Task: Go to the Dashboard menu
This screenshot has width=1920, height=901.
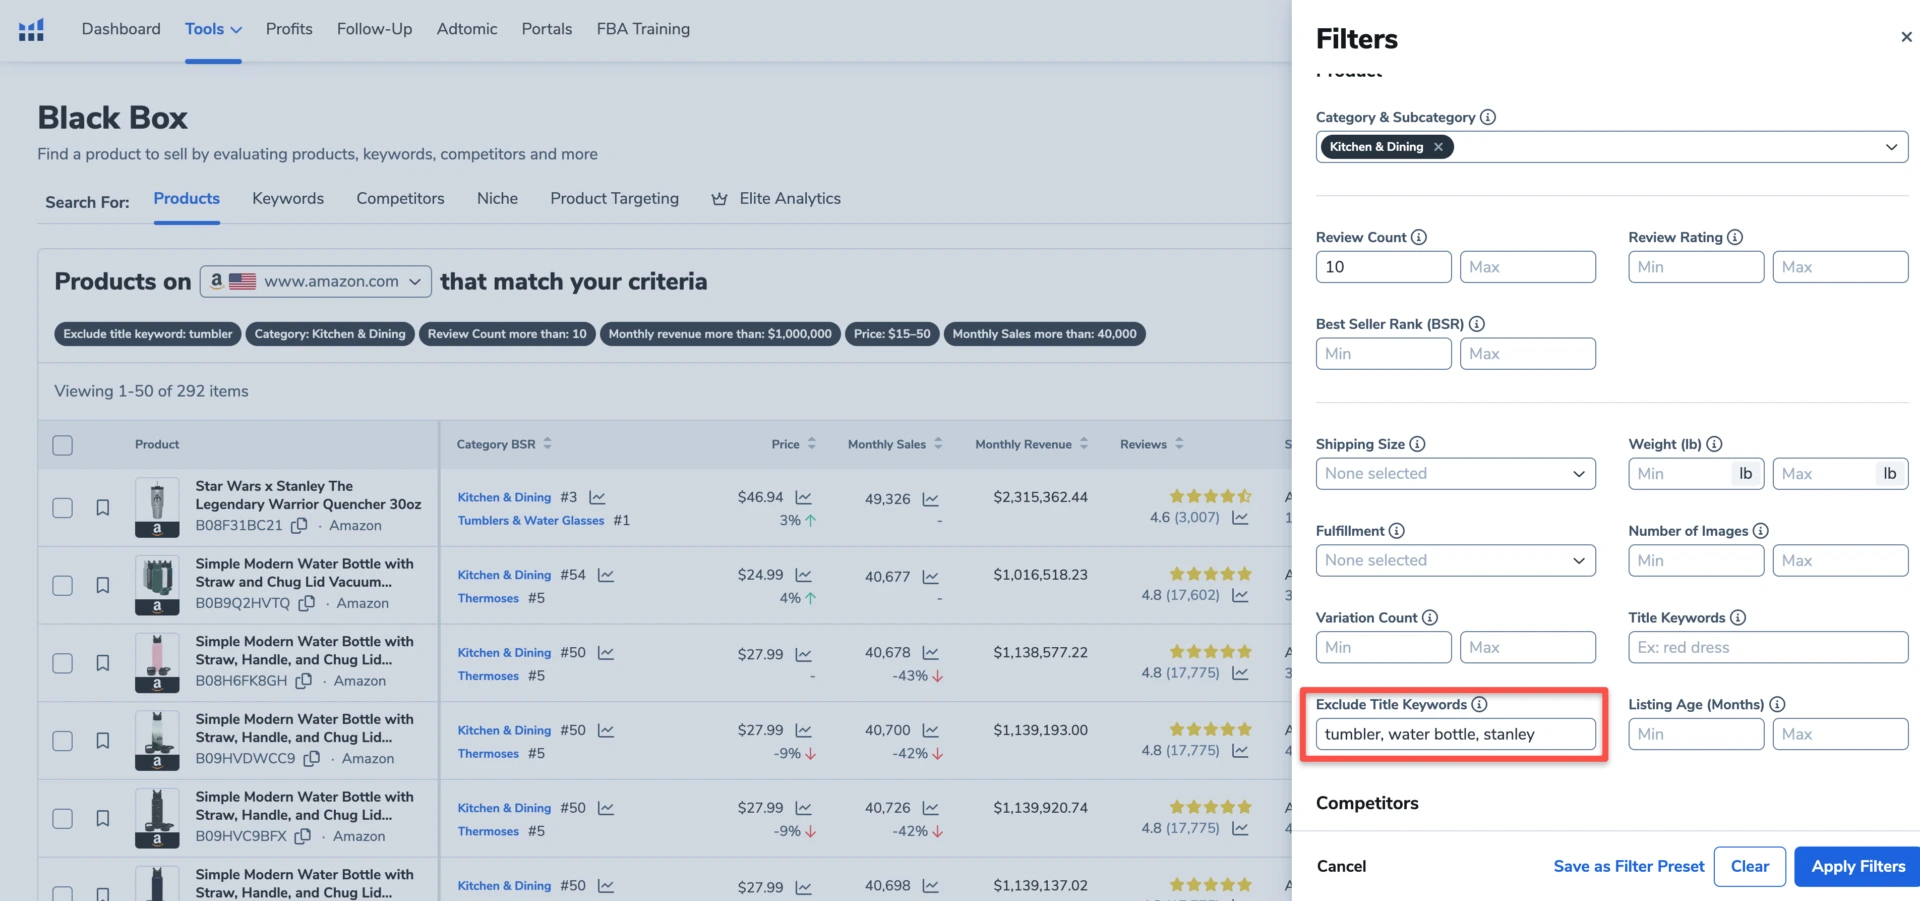Action: pyautogui.click(x=121, y=29)
